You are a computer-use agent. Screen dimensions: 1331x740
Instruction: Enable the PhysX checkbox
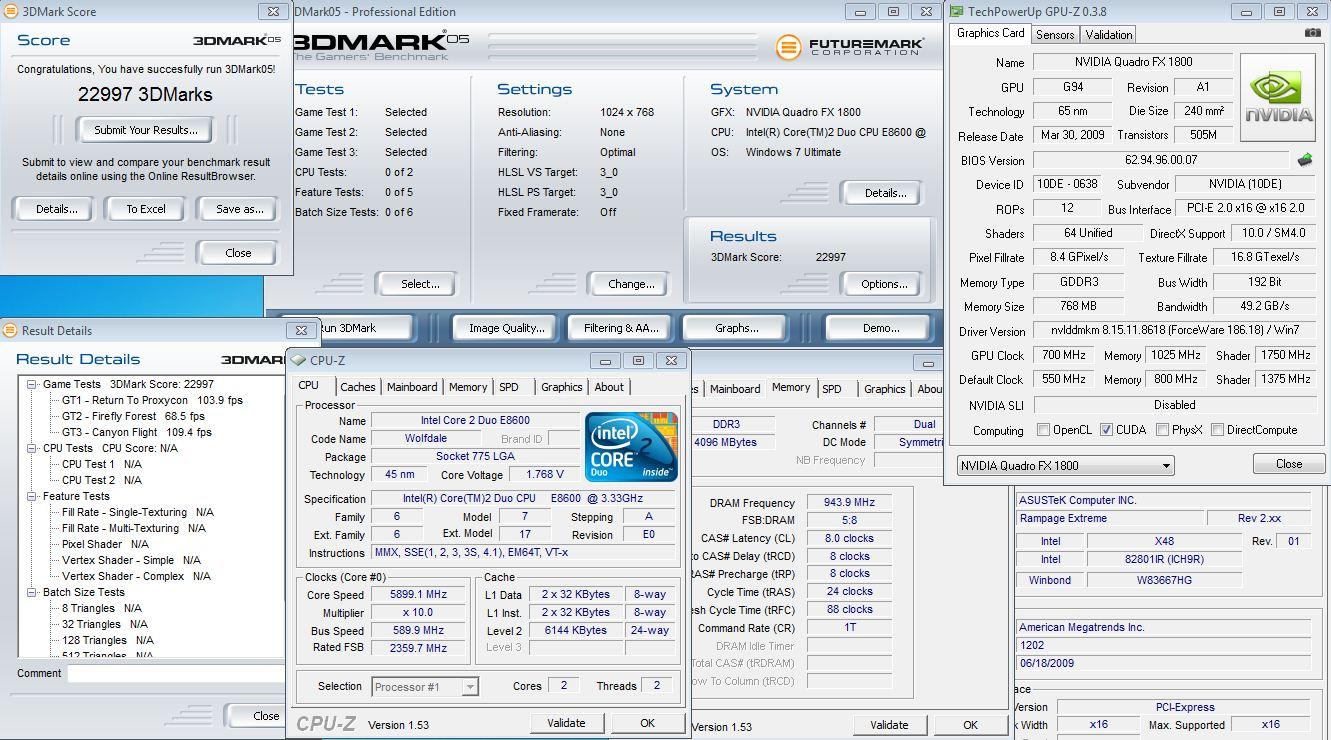(1162, 430)
